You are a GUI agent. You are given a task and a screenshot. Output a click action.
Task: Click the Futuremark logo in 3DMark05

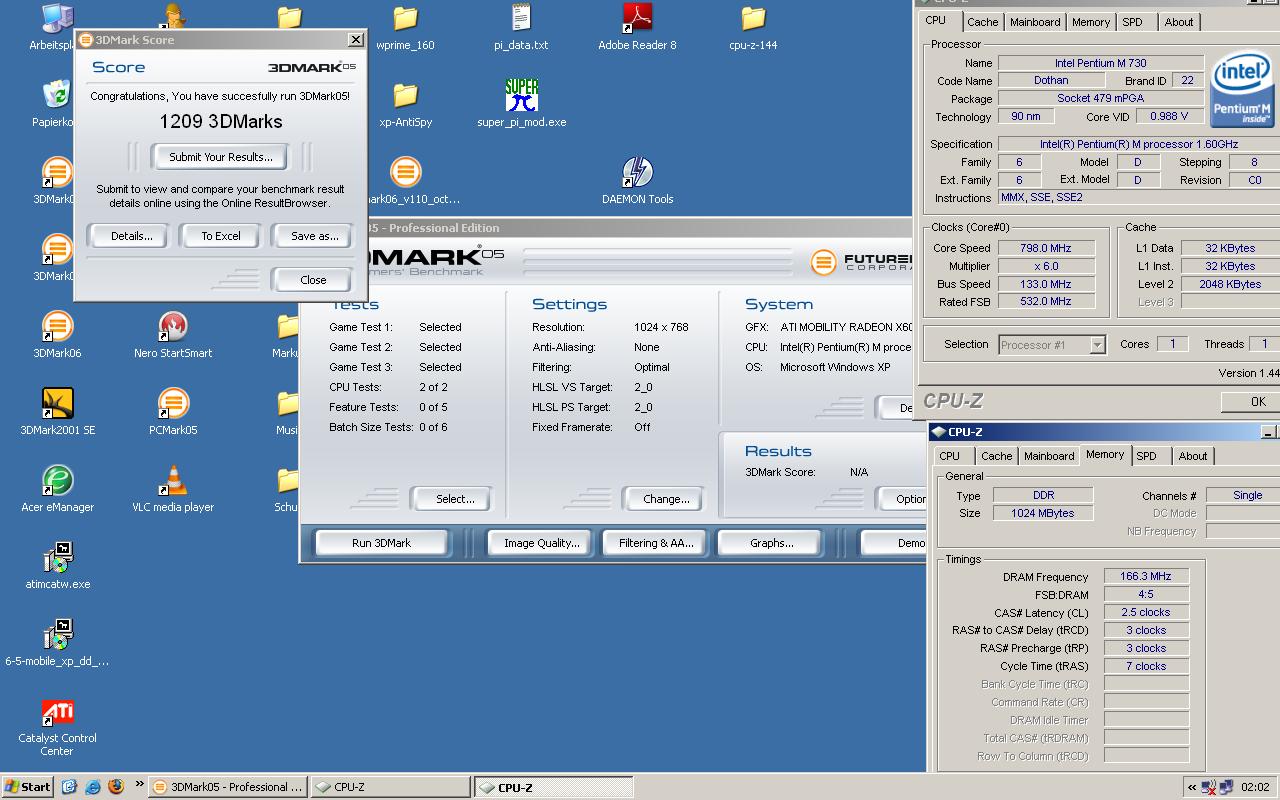[861, 262]
